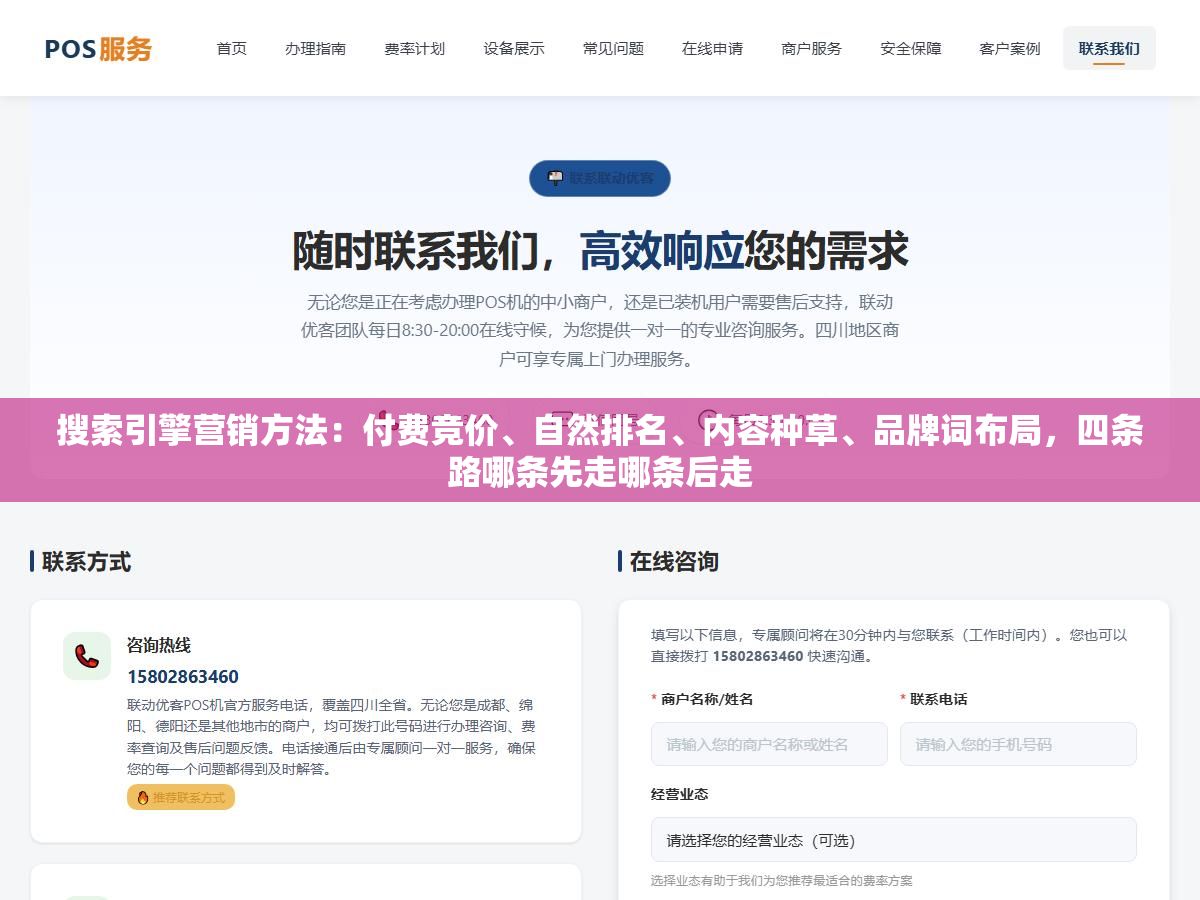Select the 联系我们 nav tab
Image resolution: width=1200 pixels, height=900 pixels.
coord(1109,48)
